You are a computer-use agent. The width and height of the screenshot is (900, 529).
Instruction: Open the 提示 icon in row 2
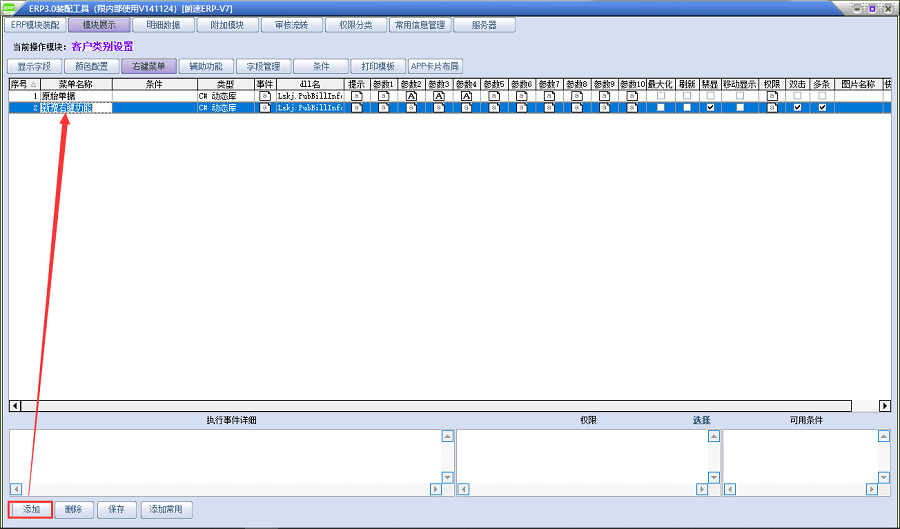tap(357, 108)
